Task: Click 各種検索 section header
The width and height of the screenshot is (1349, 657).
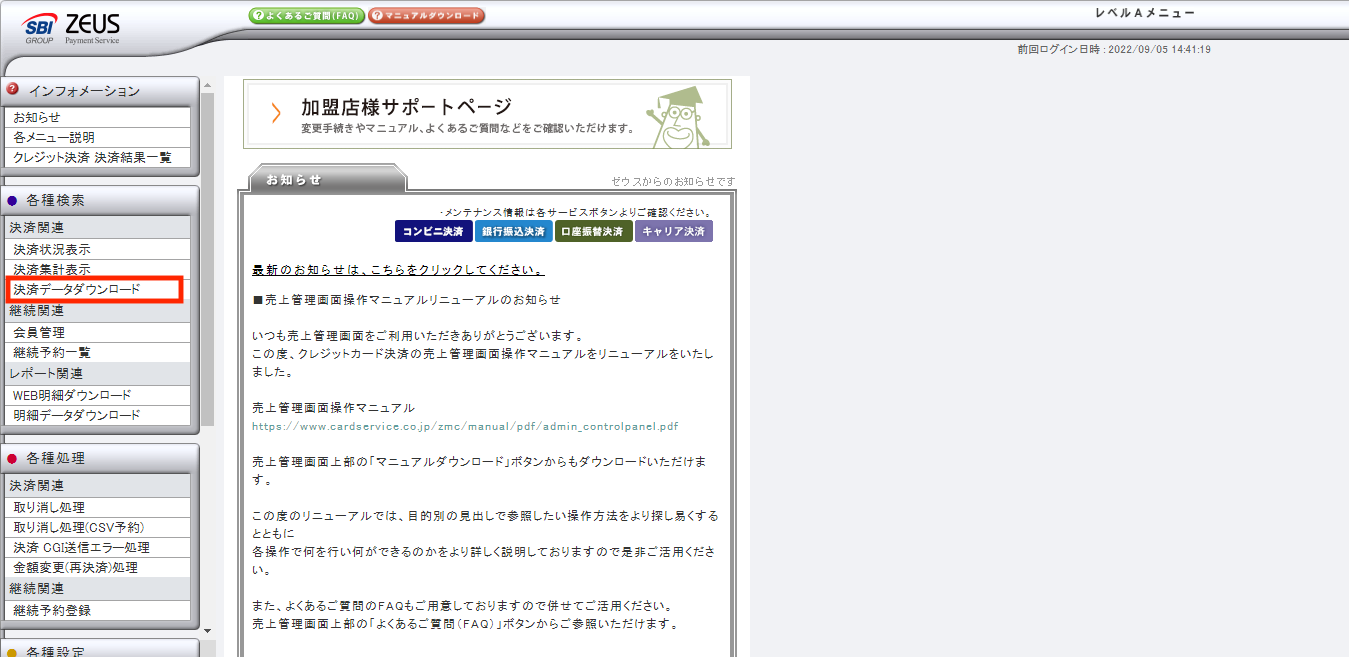Action: tap(100, 200)
